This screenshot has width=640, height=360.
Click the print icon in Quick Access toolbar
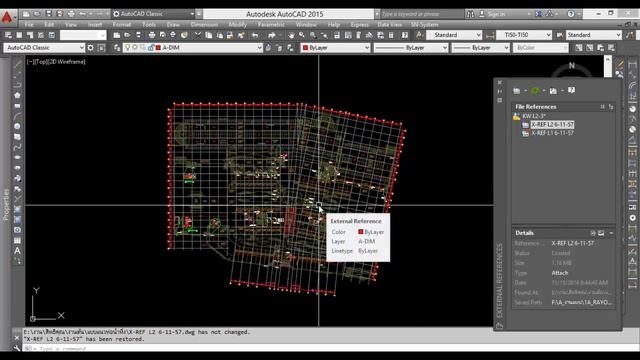pyautogui.click(x=71, y=14)
